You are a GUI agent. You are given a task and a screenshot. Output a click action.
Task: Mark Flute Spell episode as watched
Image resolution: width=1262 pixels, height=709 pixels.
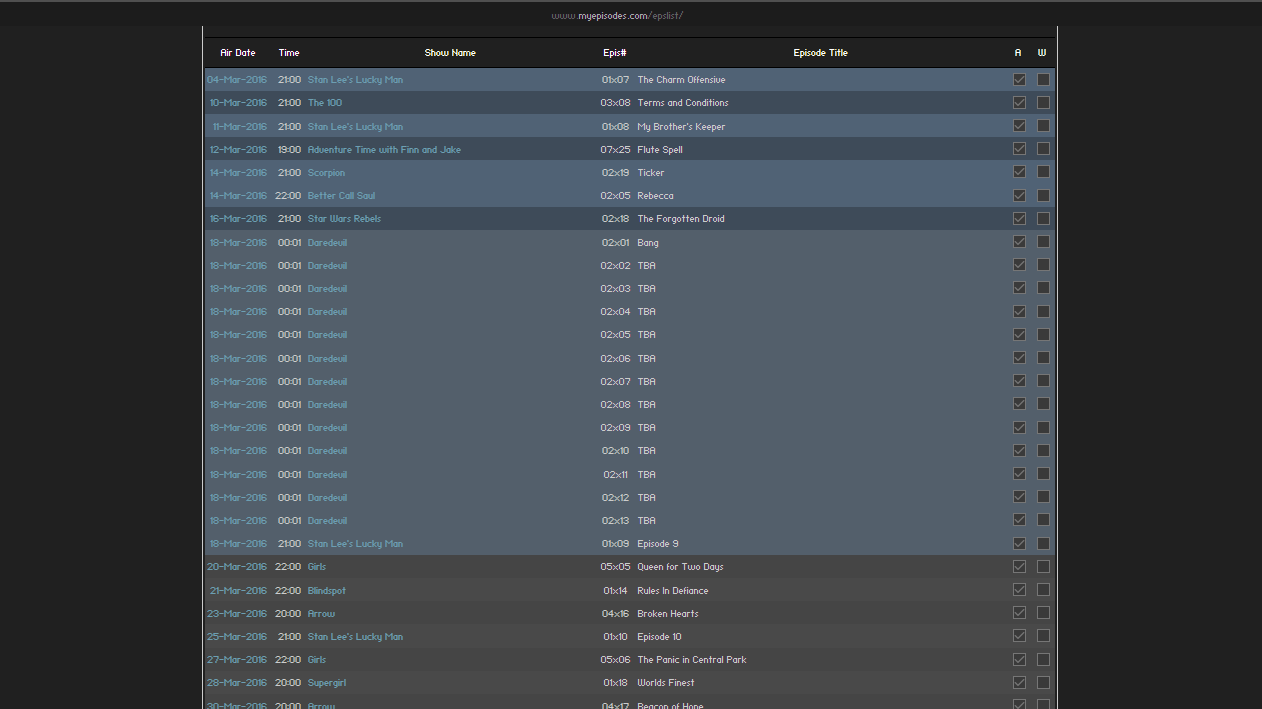coord(1043,149)
